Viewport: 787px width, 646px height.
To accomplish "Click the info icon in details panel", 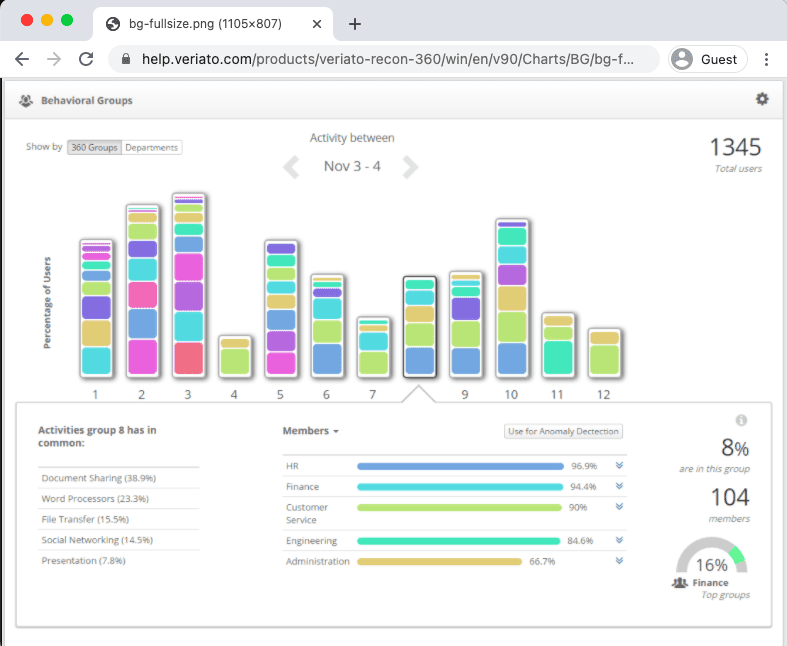I will pos(741,420).
